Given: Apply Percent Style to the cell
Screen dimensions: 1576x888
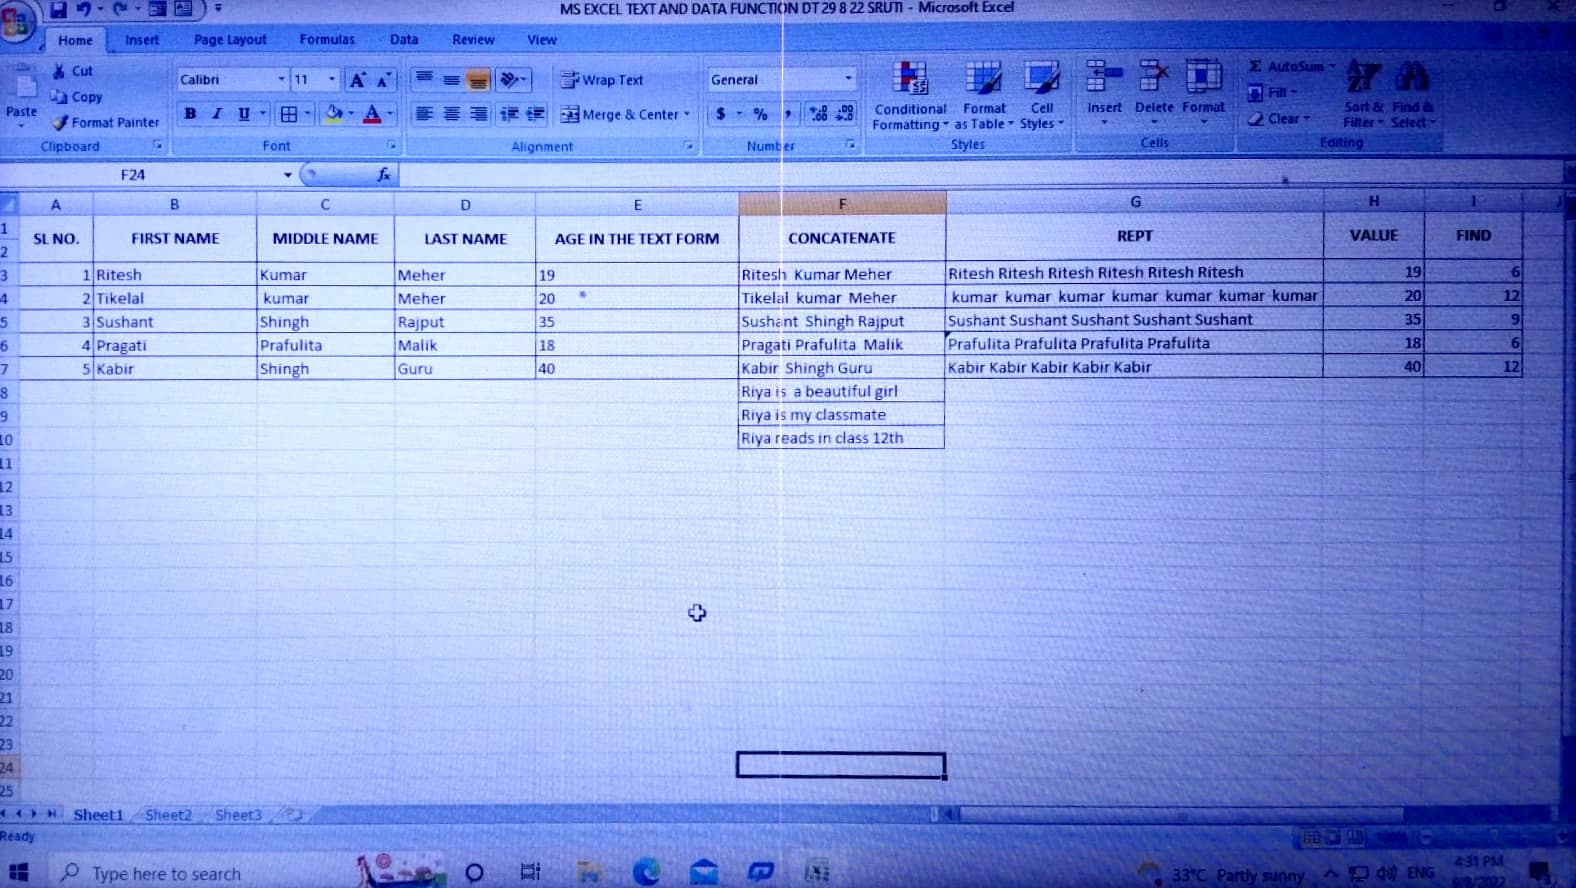Looking at the screenshot, I should pyautogui.click(x=761, y=114).
